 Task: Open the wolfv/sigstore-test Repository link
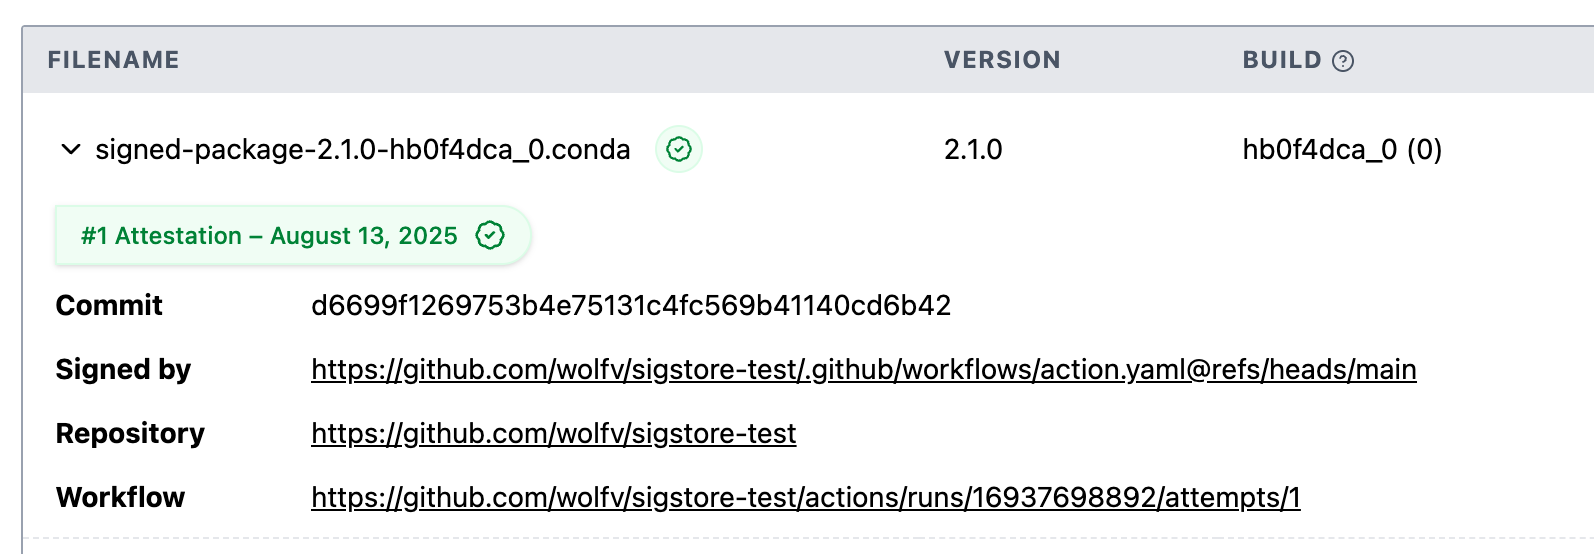click(x=553, y=433)
